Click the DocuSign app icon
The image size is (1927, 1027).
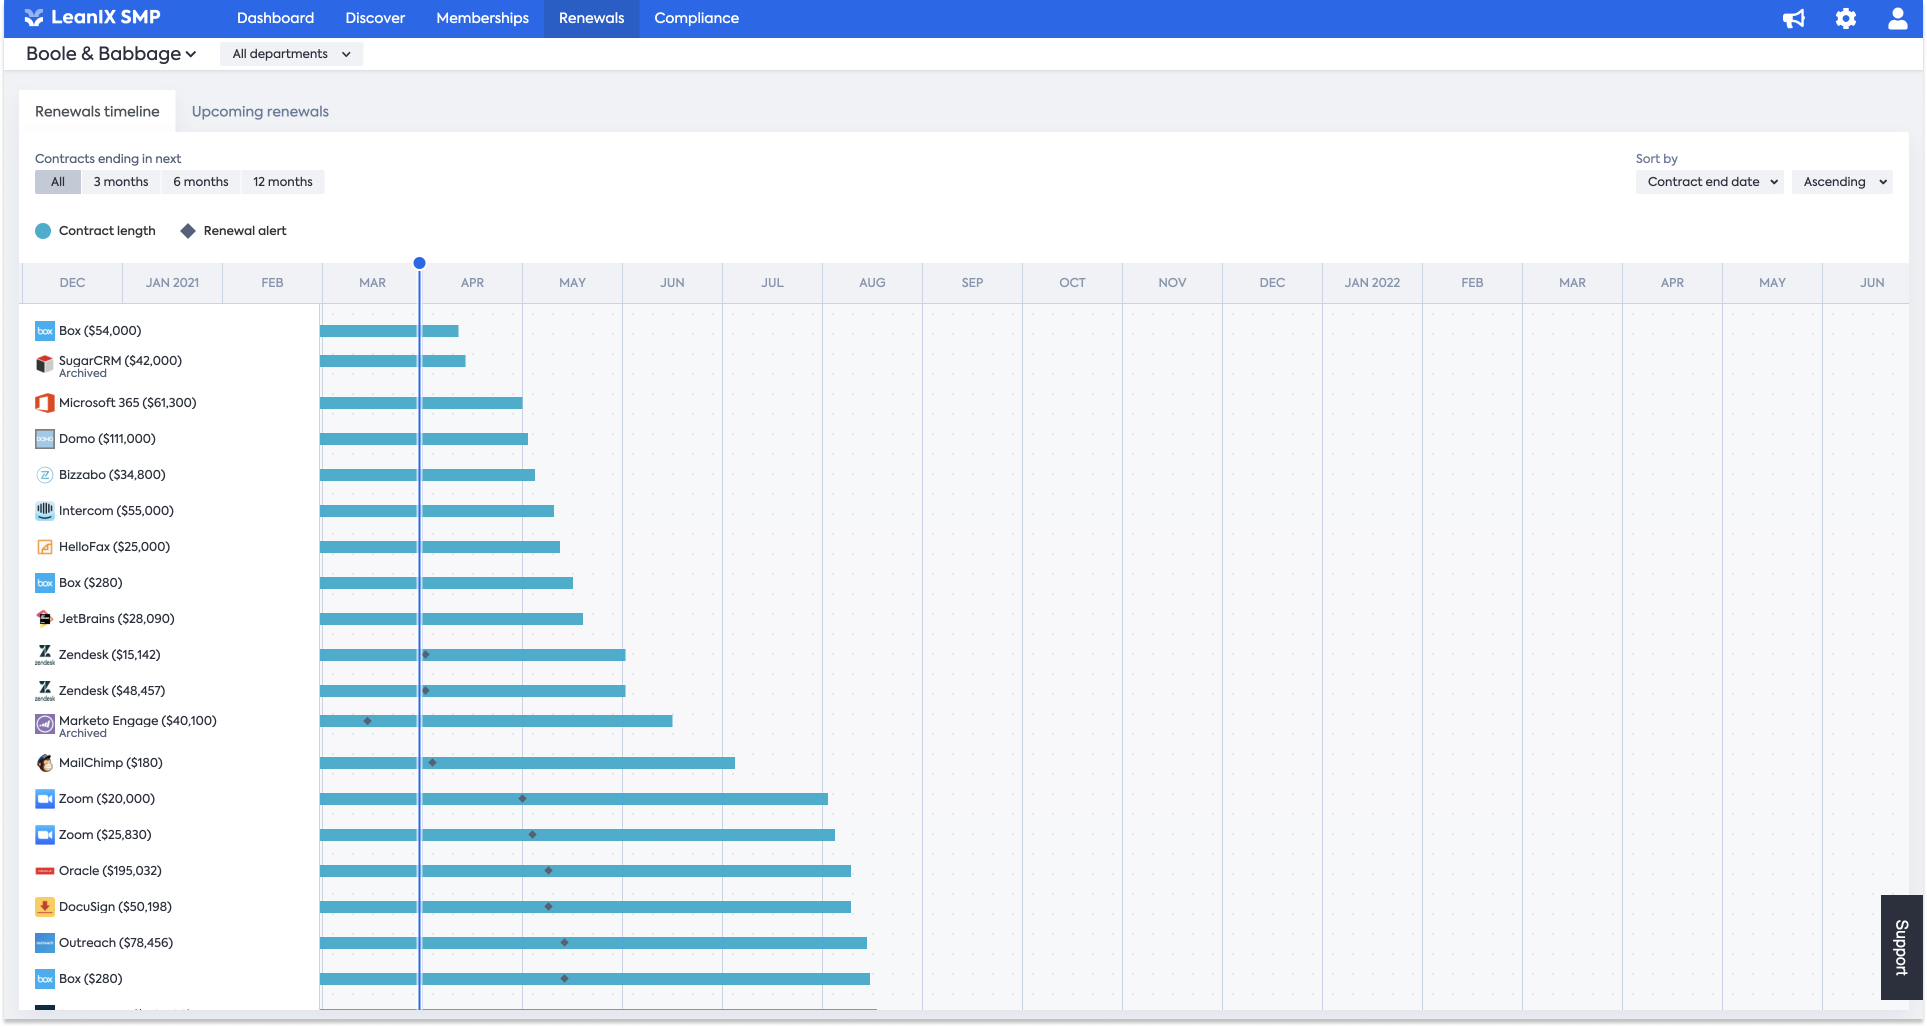point(45,907)
